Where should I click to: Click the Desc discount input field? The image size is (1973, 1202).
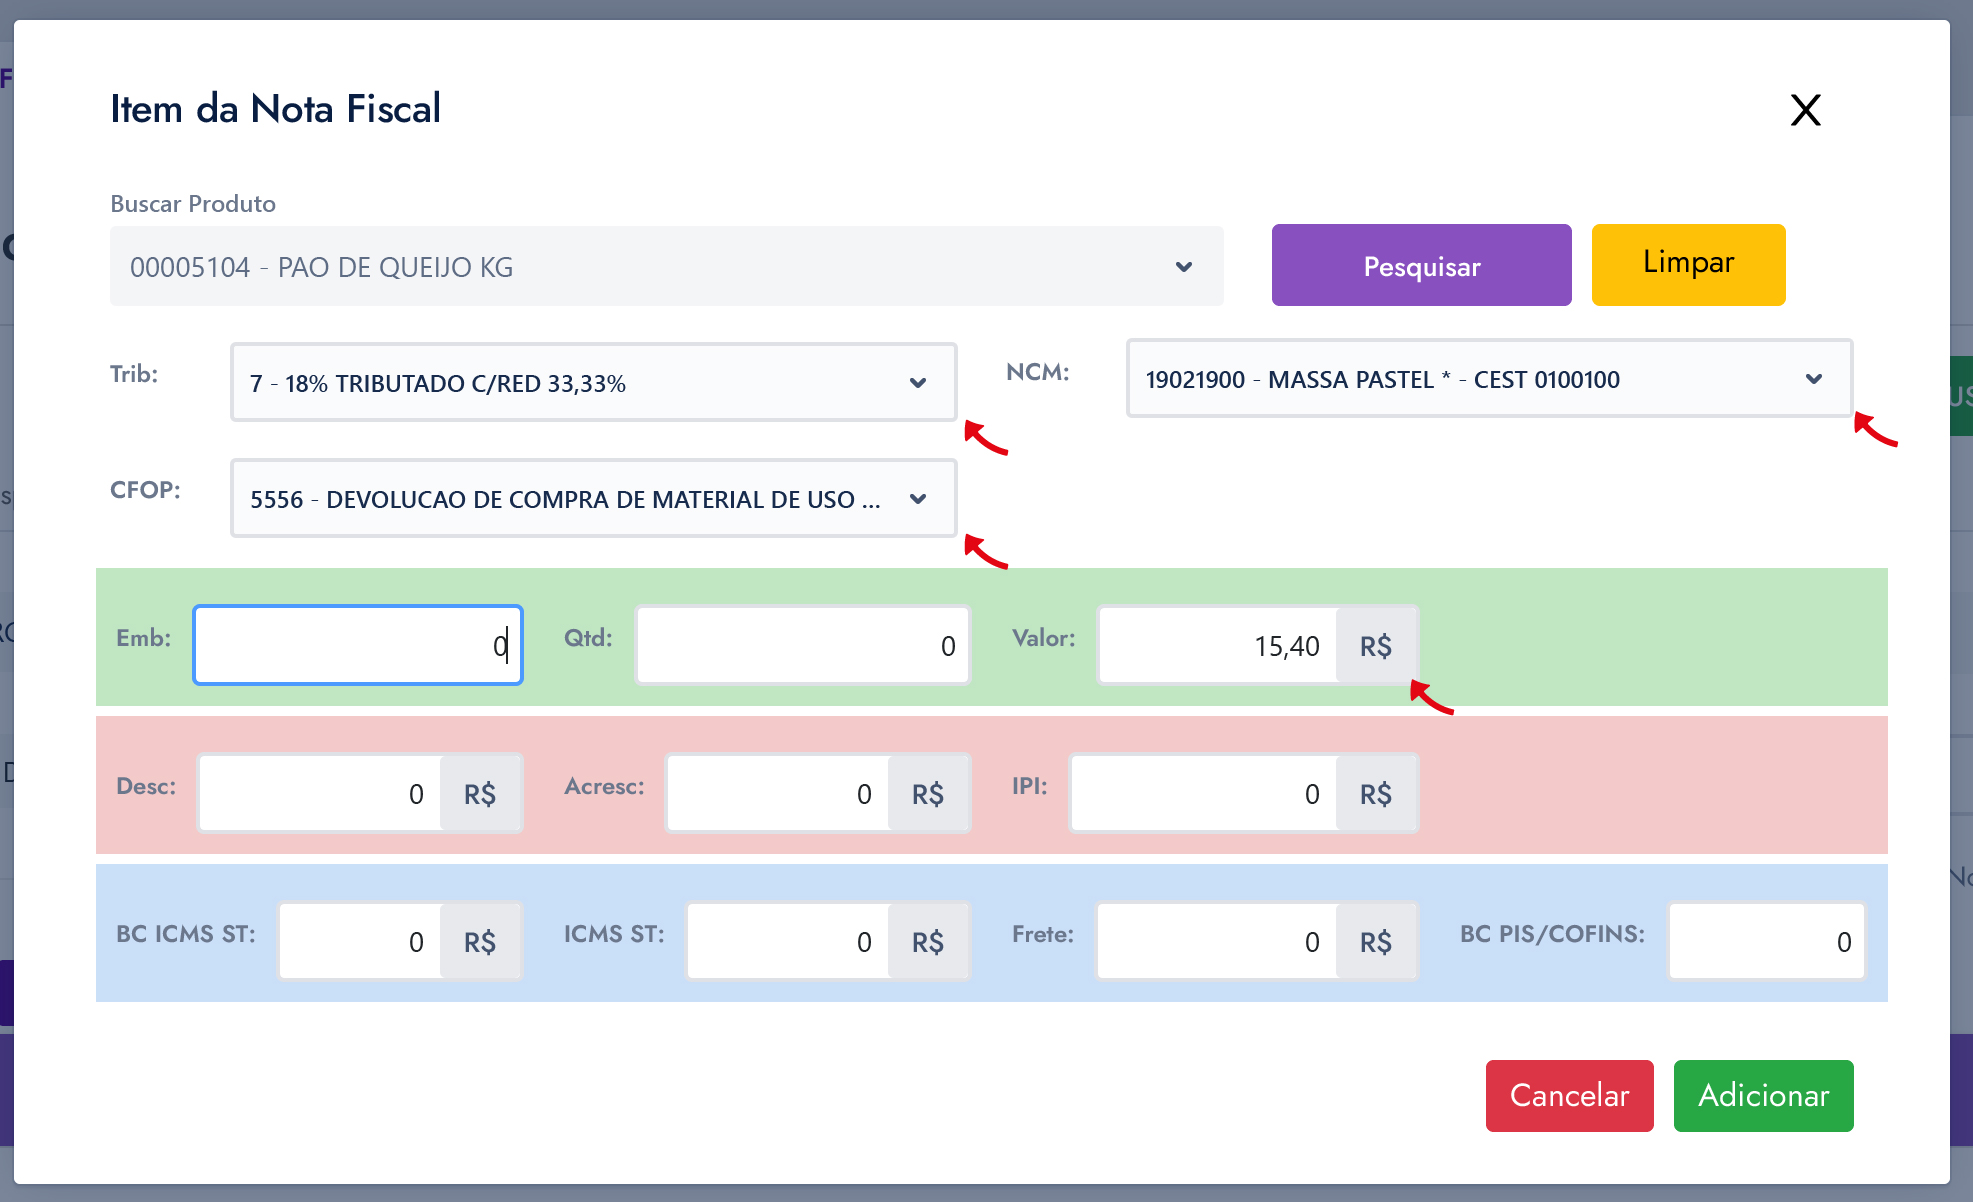coord(321,794)
